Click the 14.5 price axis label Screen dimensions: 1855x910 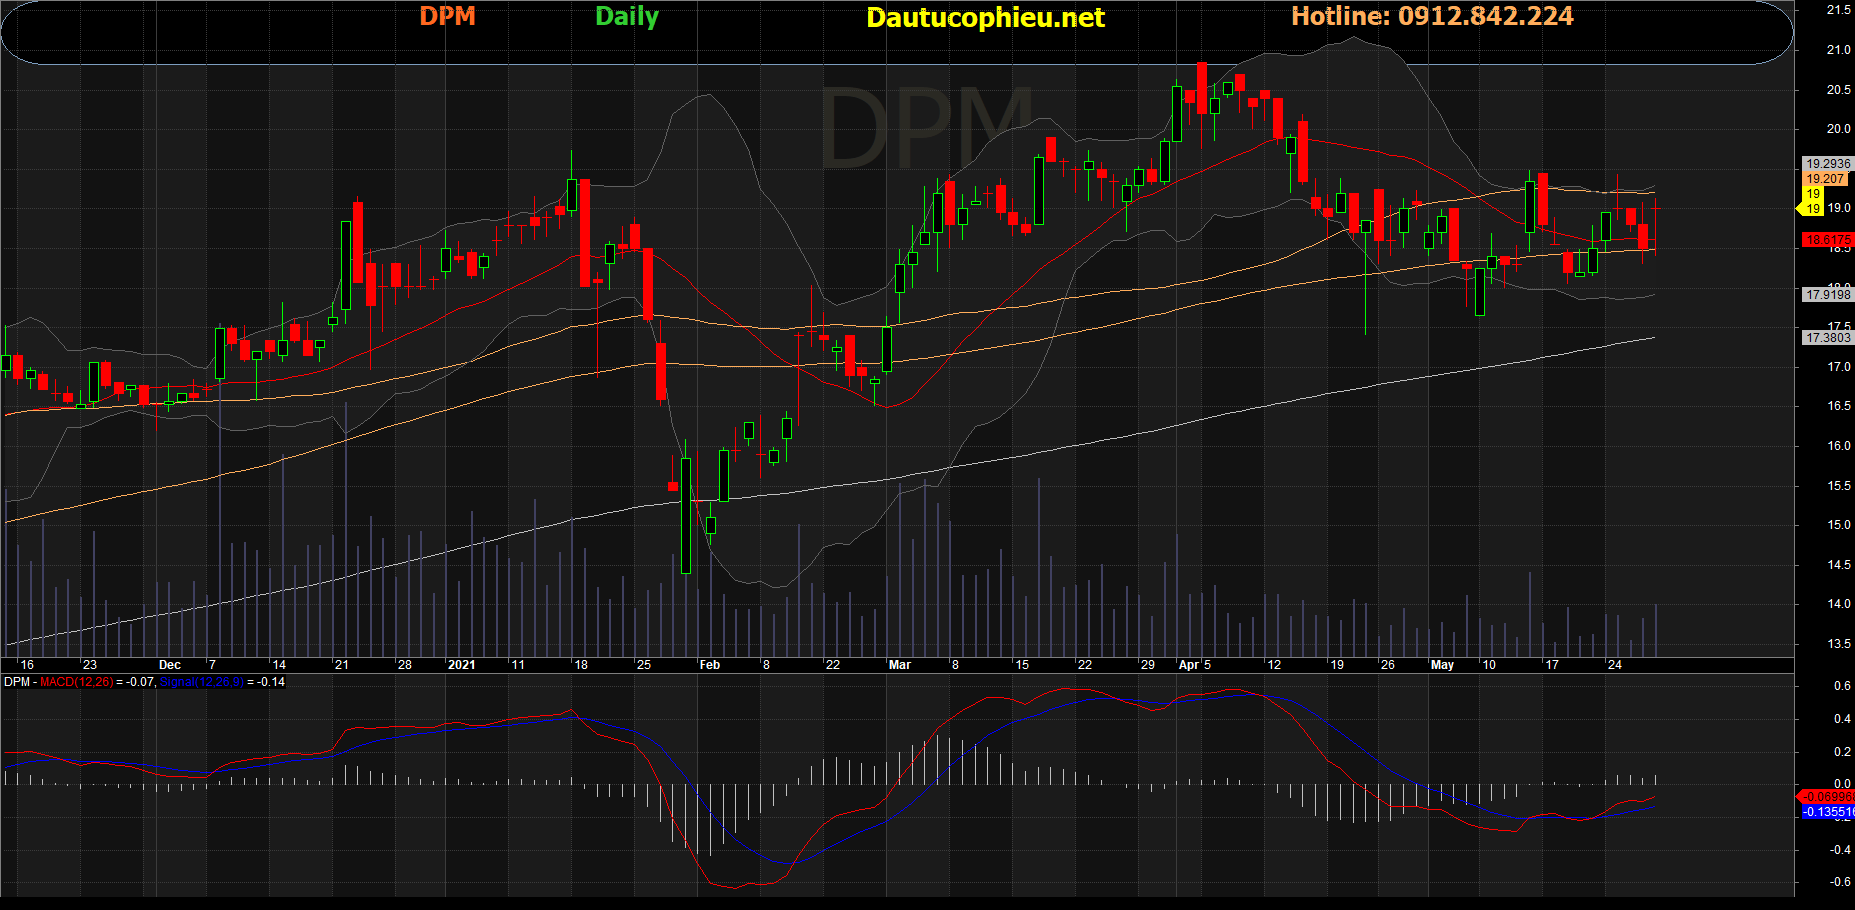[1839, 565]
